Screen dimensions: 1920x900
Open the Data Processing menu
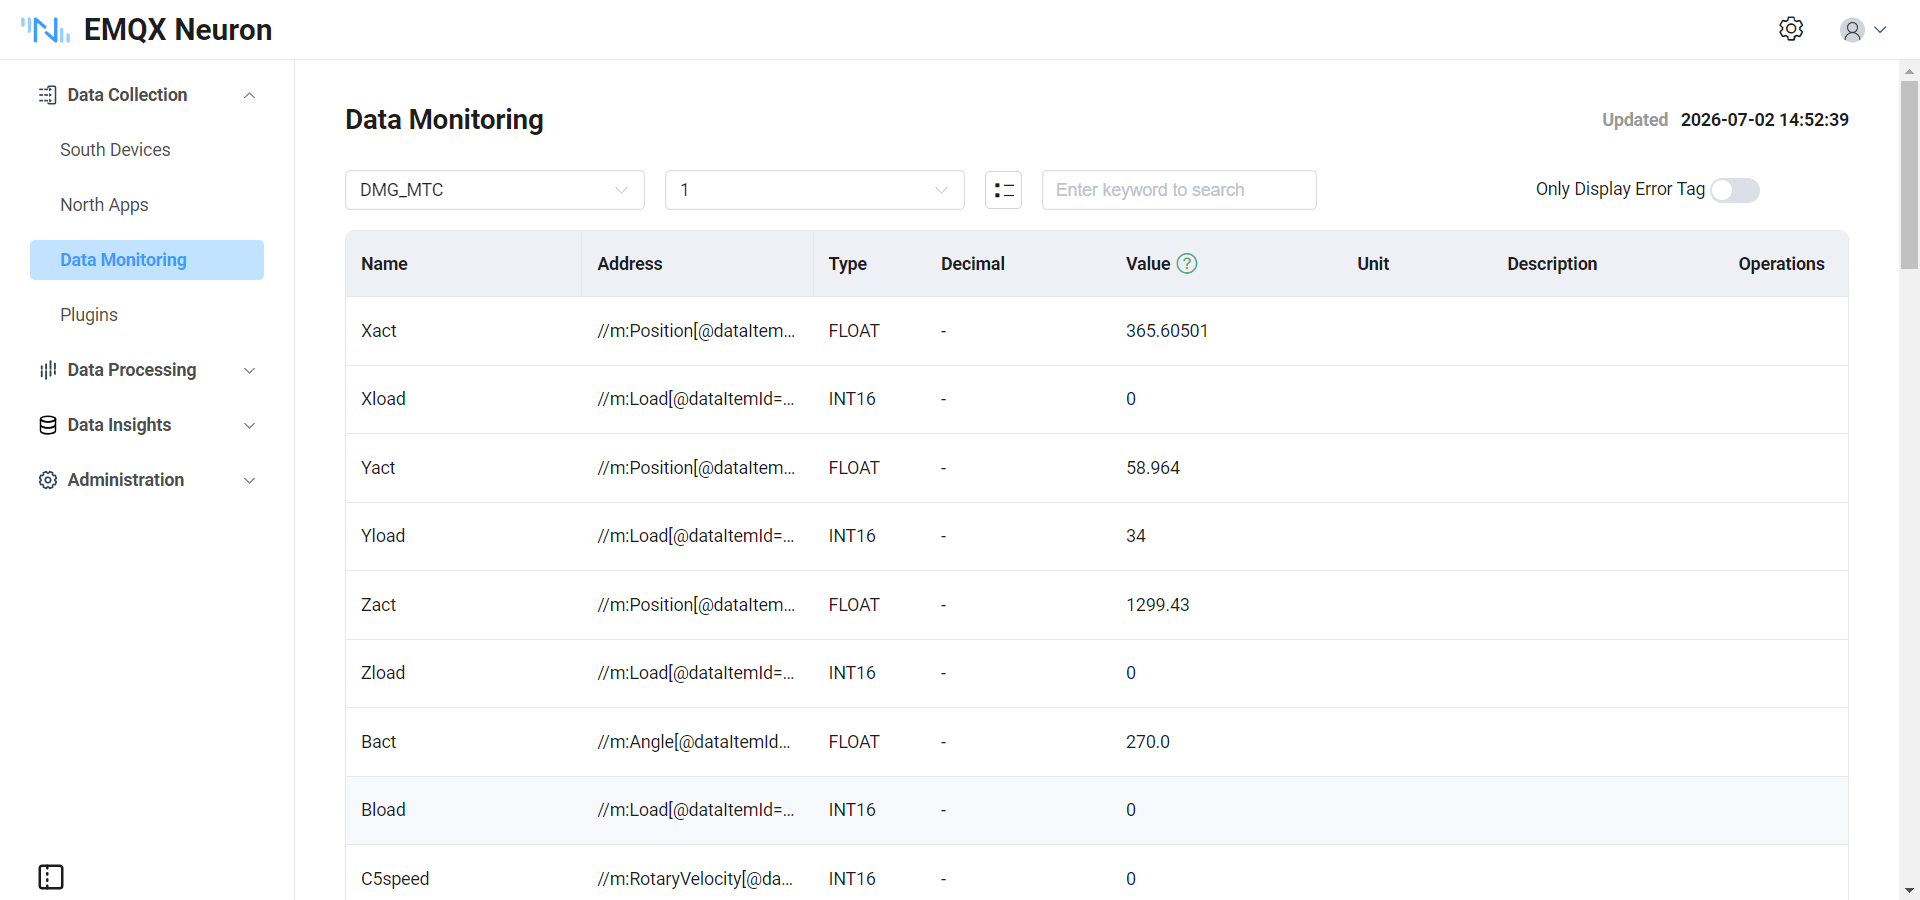pos(147,370)
